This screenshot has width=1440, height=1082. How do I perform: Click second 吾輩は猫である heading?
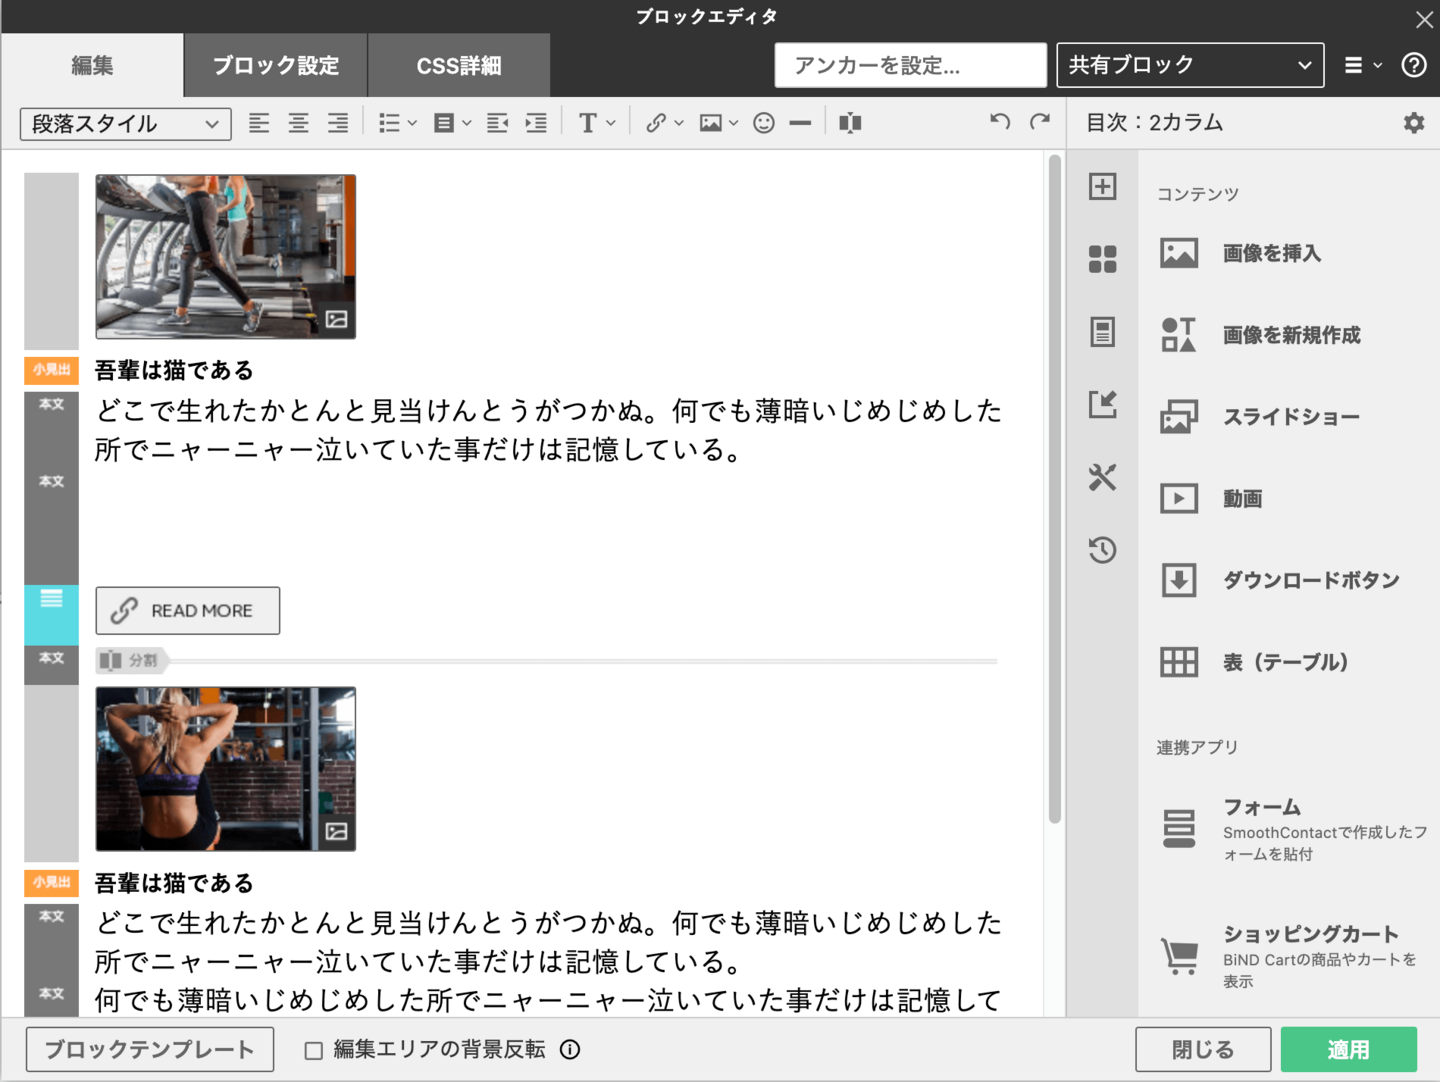[174, 883]
